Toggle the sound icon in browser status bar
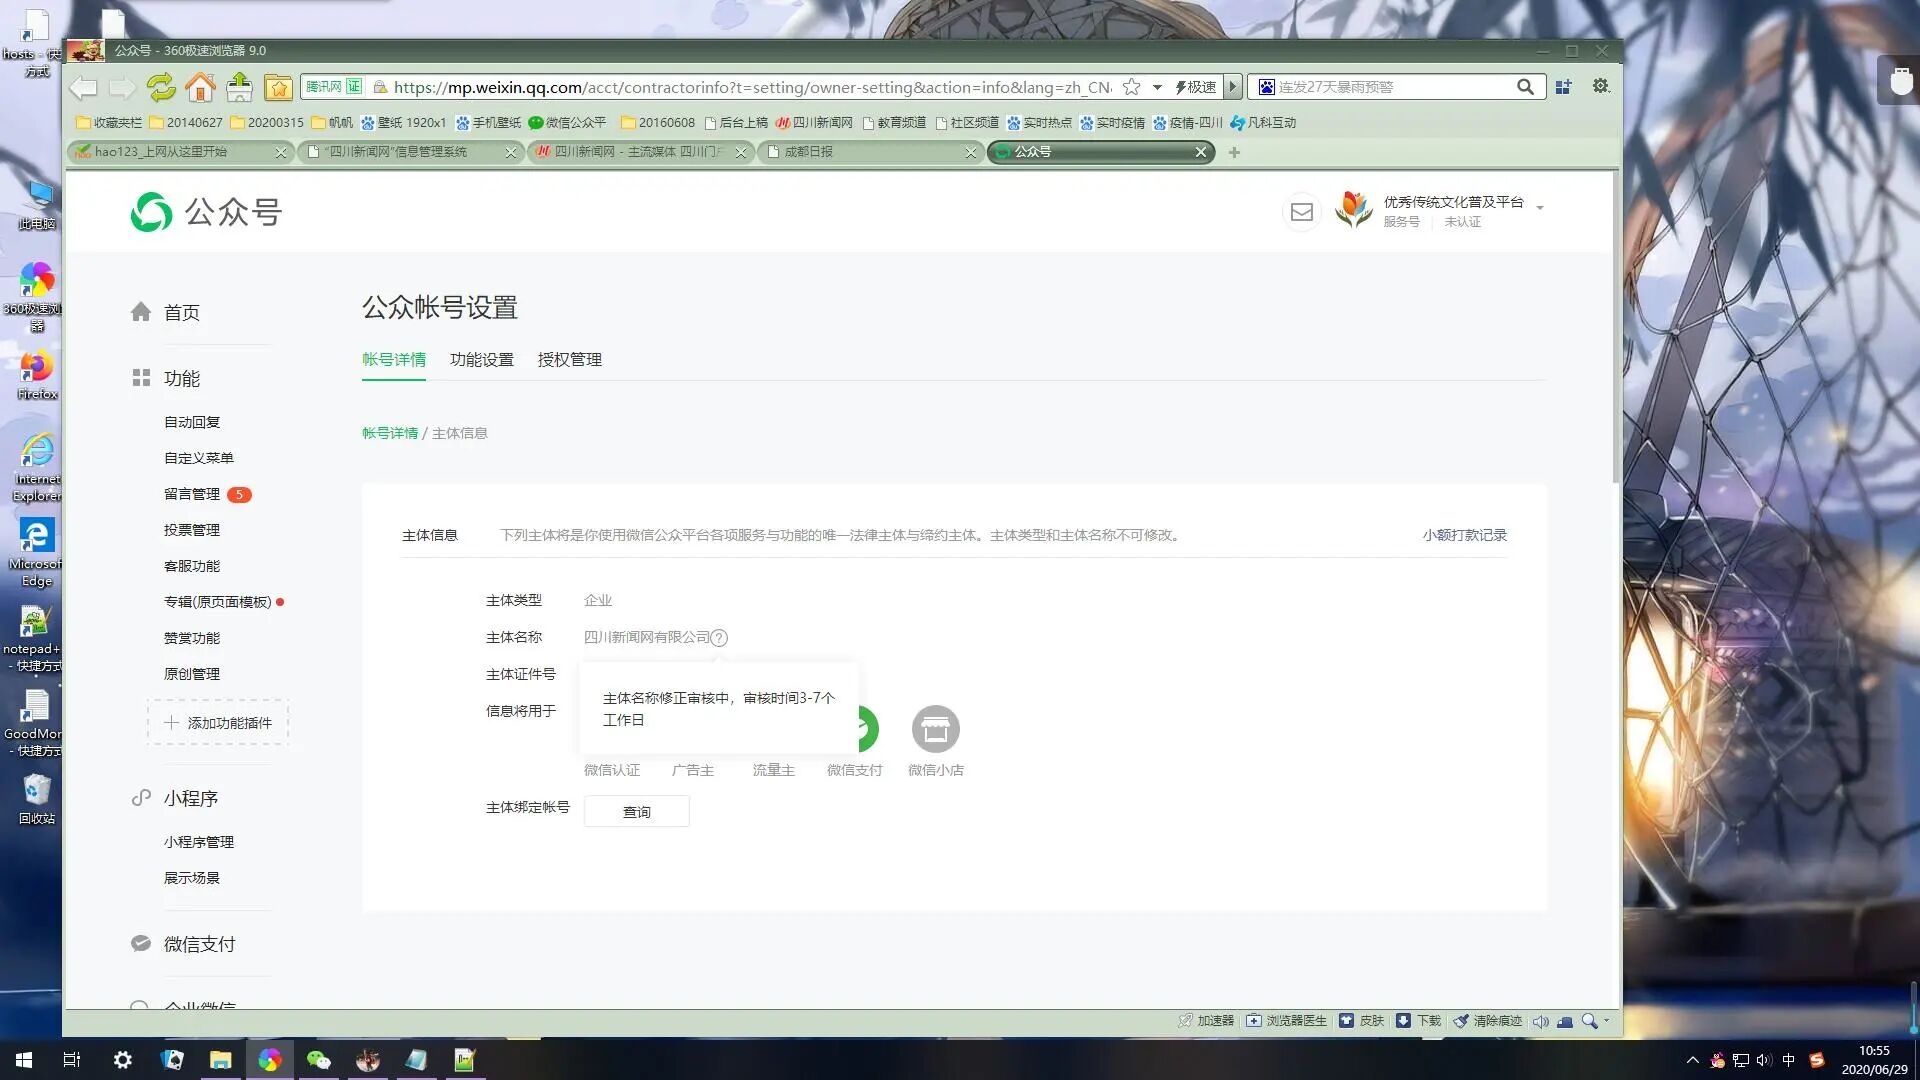Screen dimensions: 1920x1080 pos(1540,1021)
